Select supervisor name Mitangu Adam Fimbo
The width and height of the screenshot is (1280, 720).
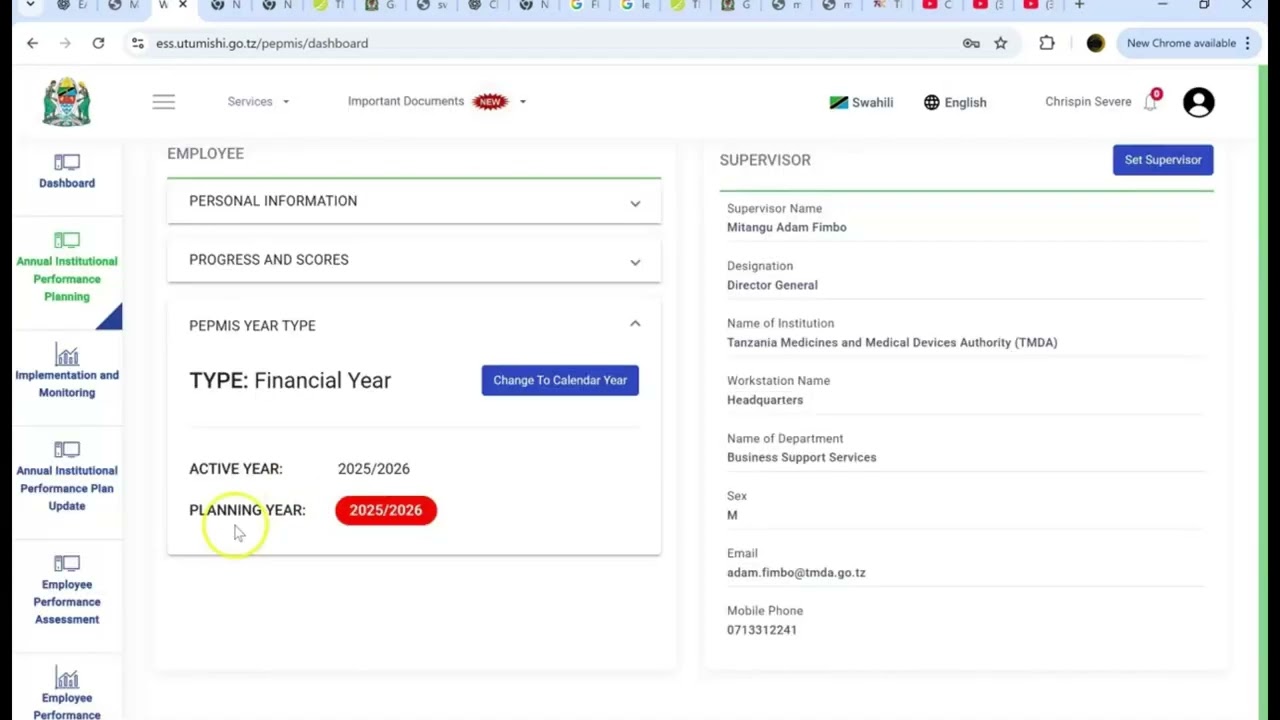(x=787, y=227)
